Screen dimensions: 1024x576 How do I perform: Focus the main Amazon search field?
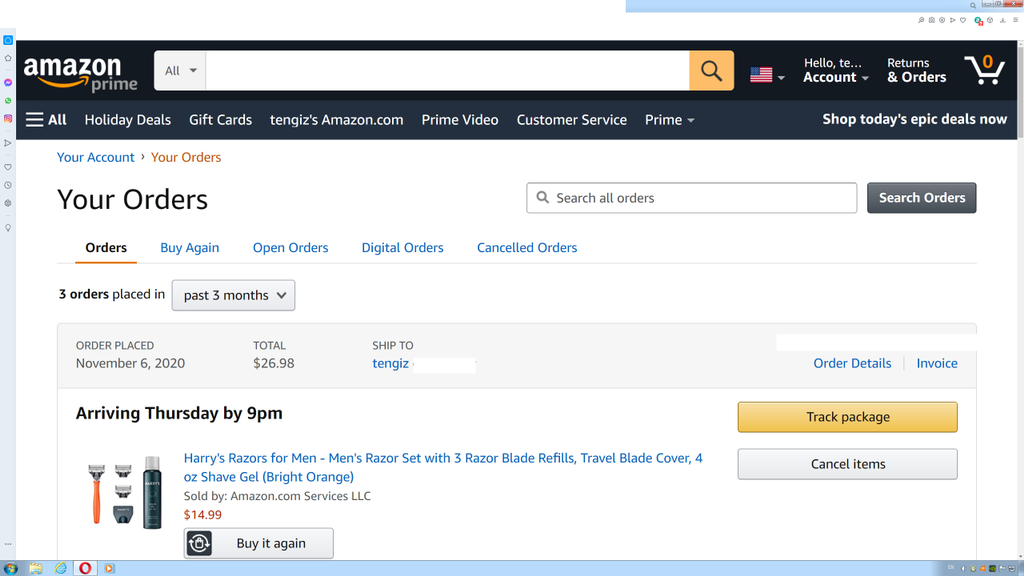[x=447, y=71]
